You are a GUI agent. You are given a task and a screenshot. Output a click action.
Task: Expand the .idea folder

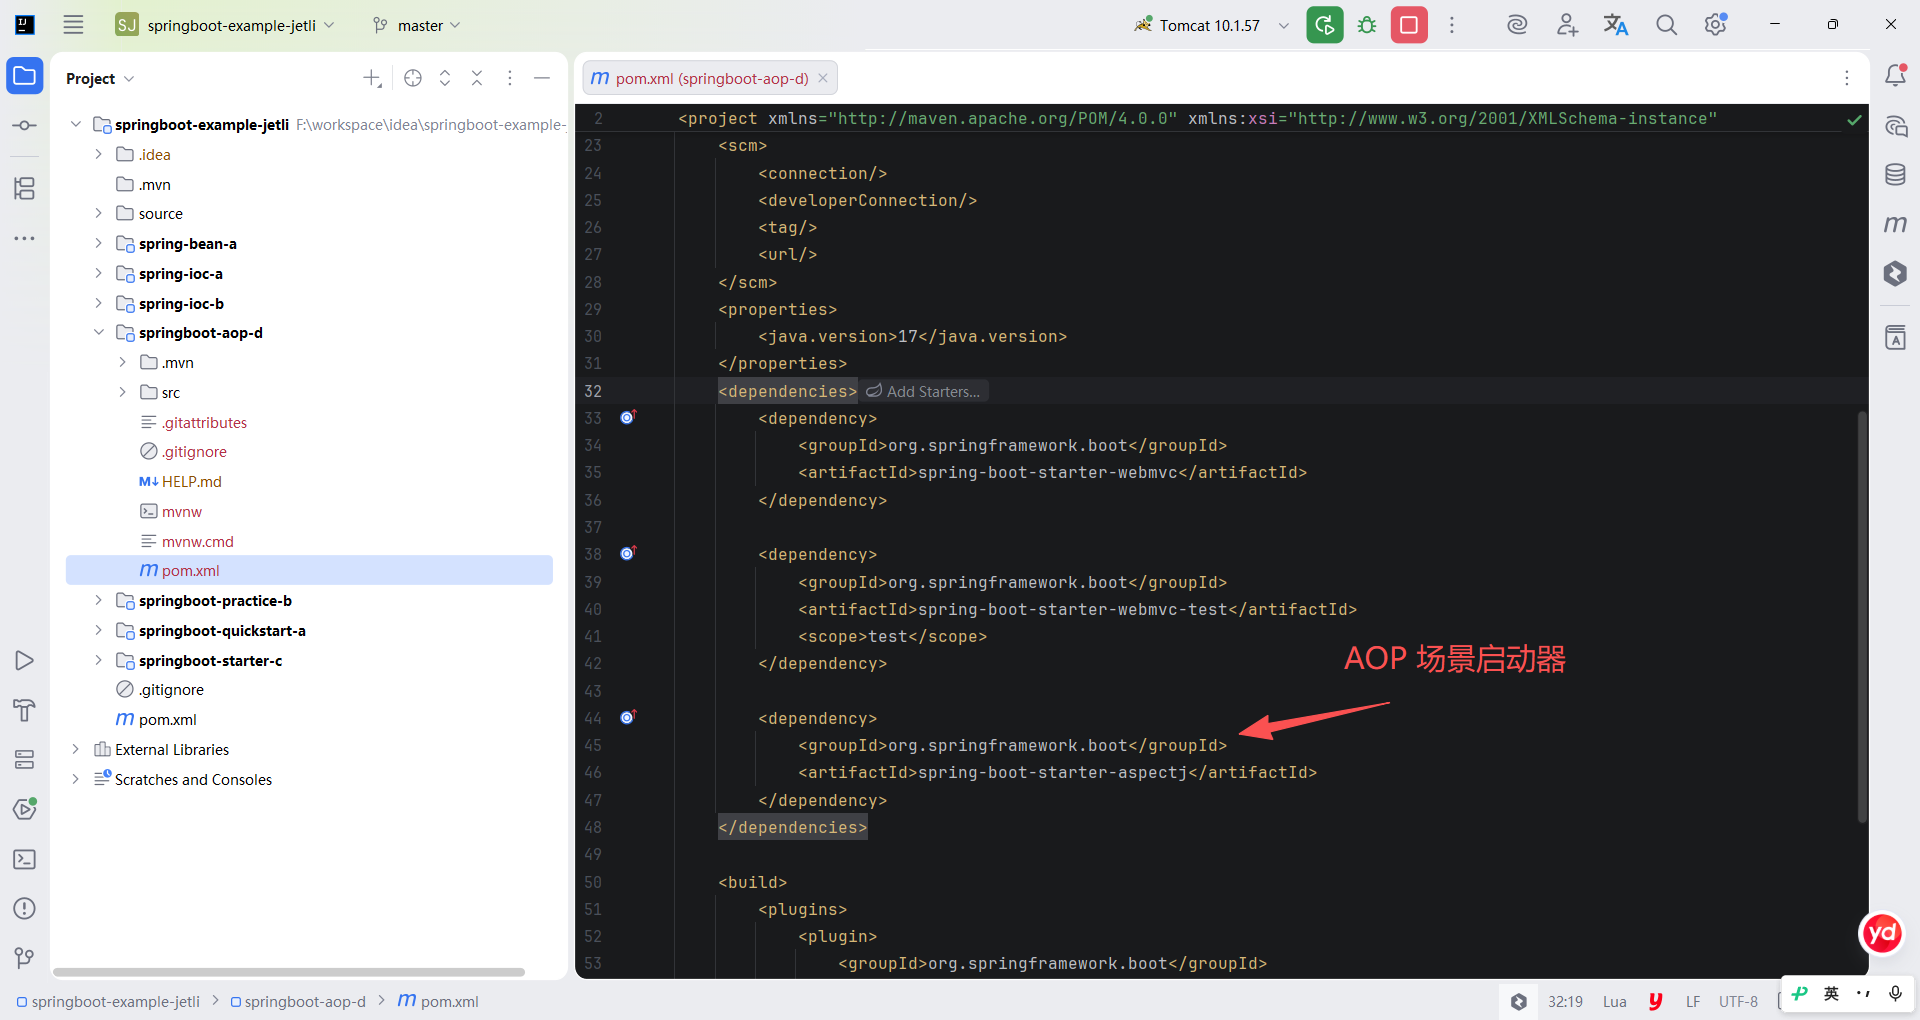click(98, 154)
